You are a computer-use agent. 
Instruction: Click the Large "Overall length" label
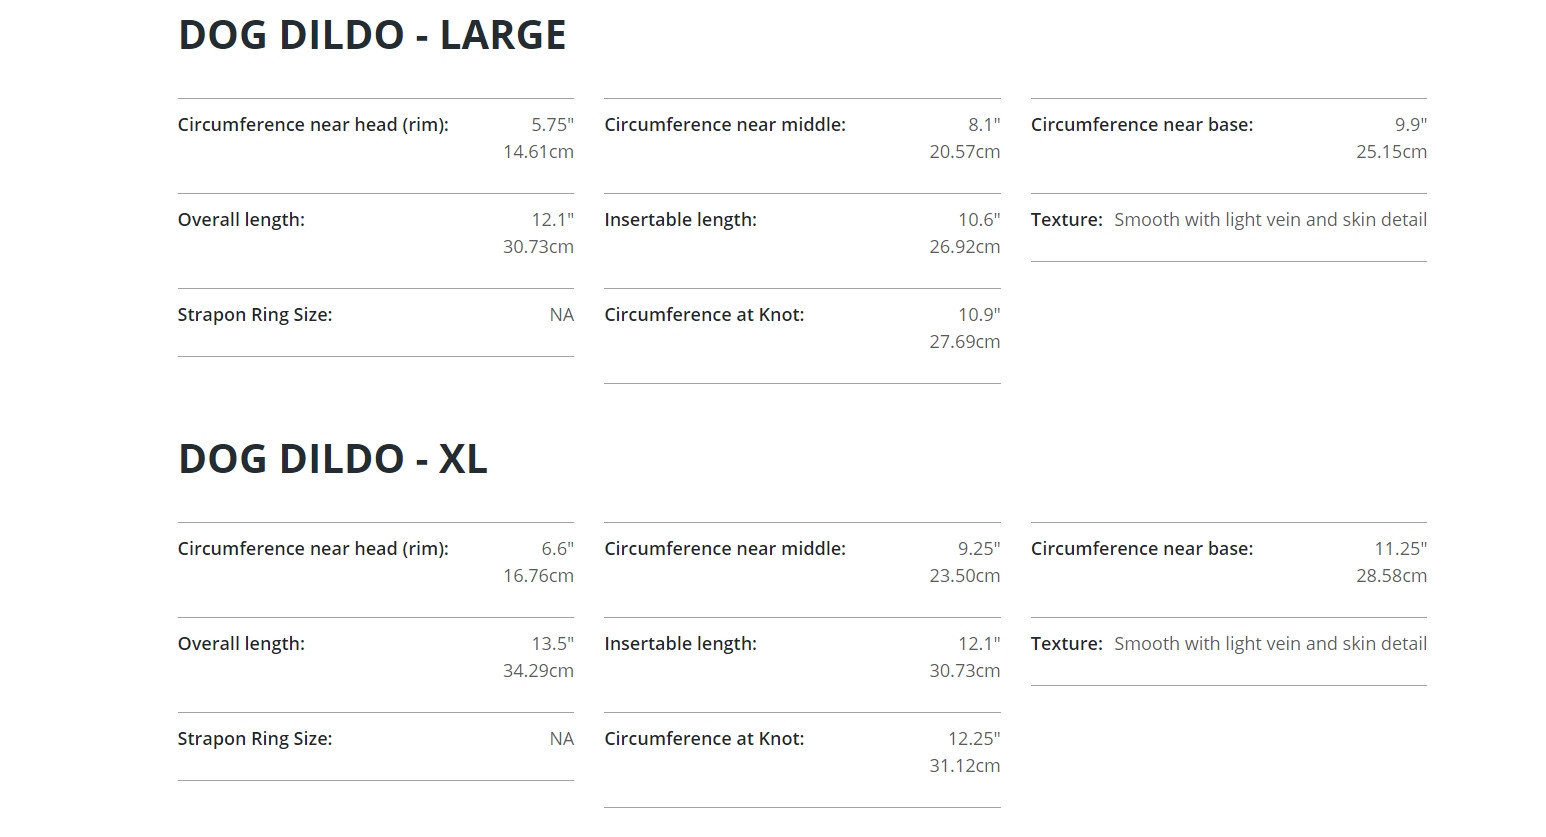pyautogui.click(x=241, y=220)
